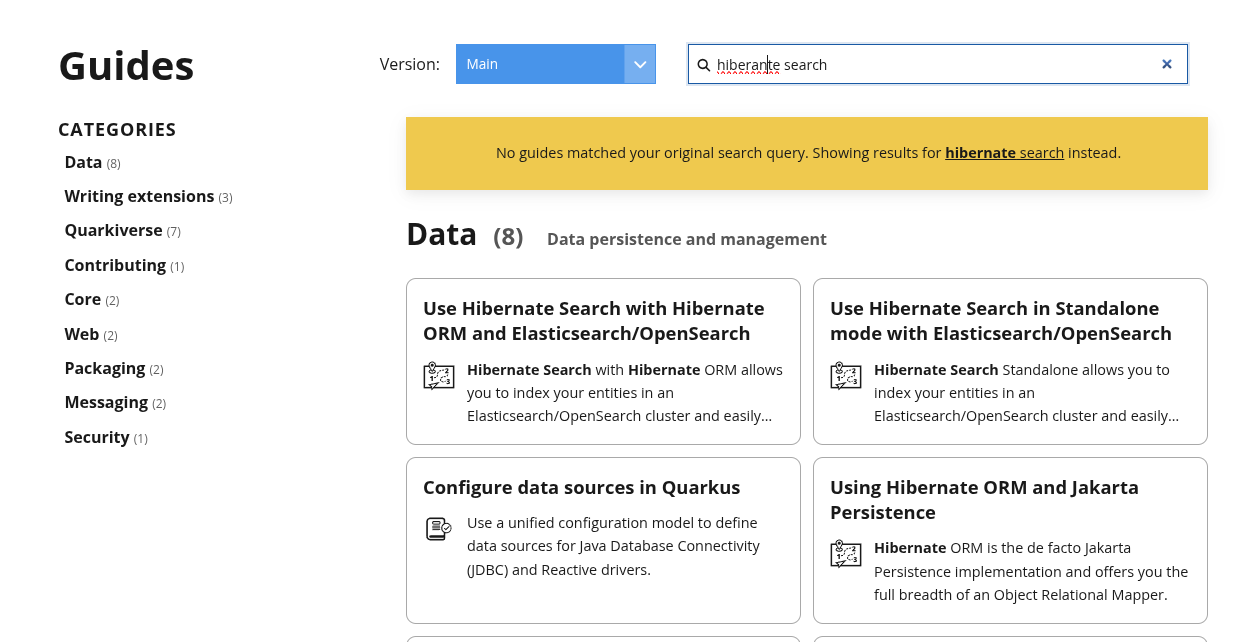The width and height of the screenshot is (1234, 642).
Task: Click the CATEGORIES sidebar heading
Action: coord(117,130)
